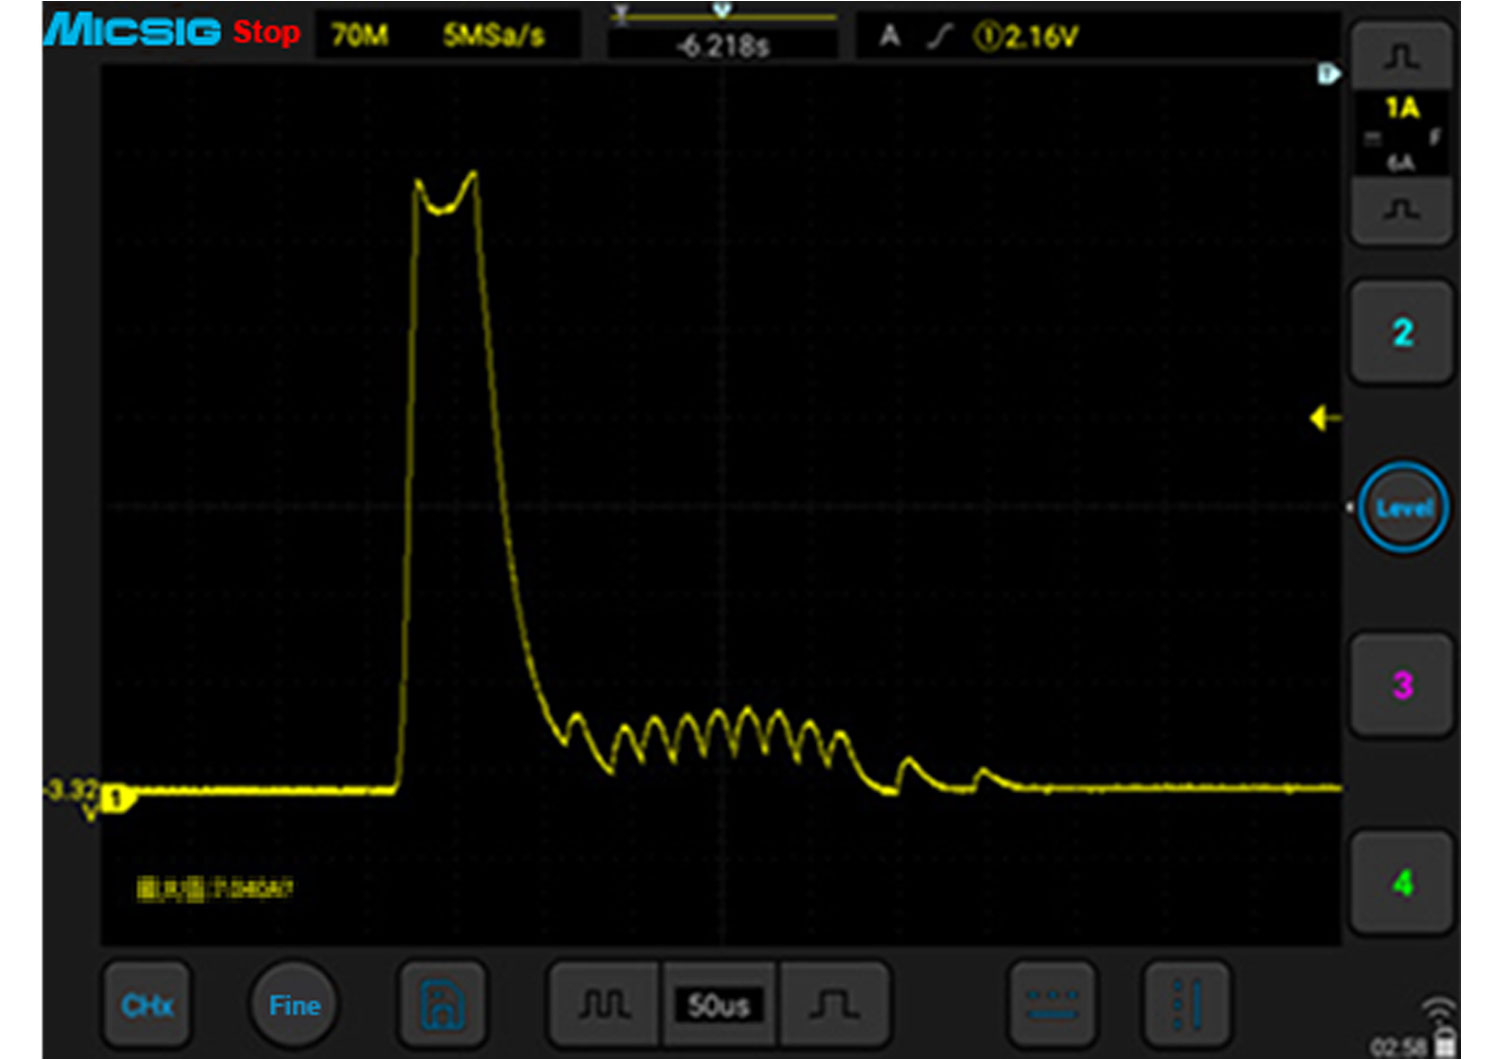Tap the vertical dashed cursor lines icon

[1186, 1004]
